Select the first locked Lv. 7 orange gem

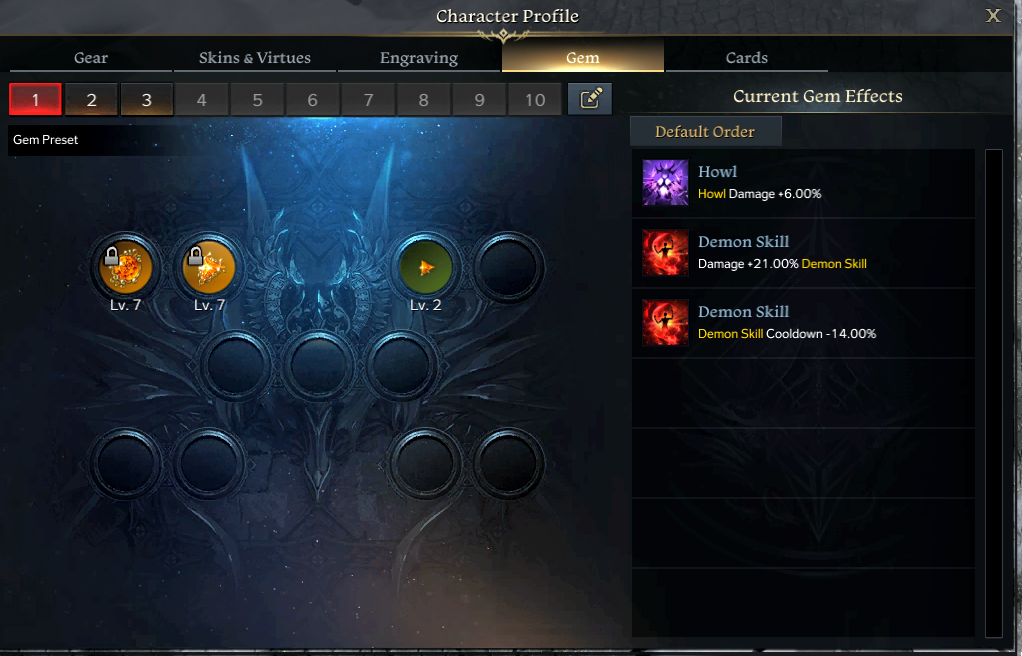(x=125, y=267)
